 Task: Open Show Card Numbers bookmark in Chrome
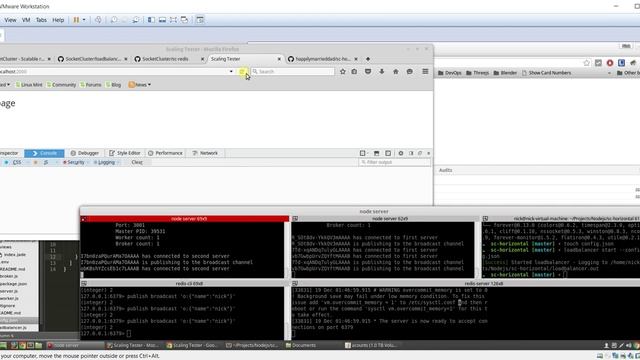tap(546, 73)
